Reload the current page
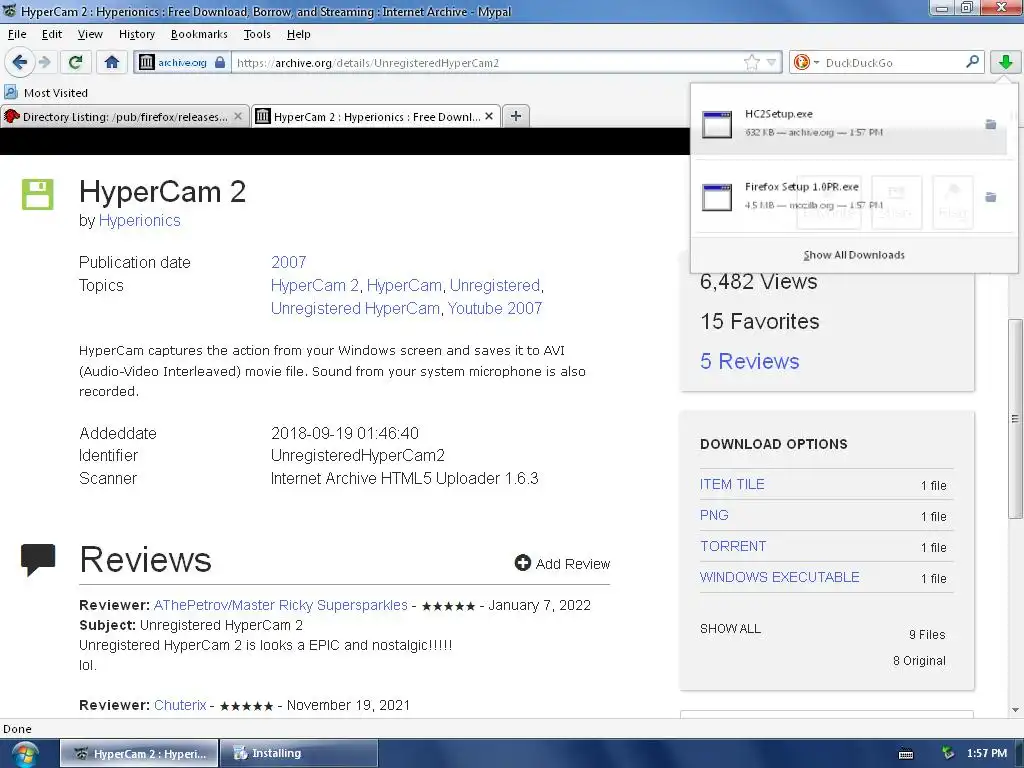The width and height of the screenshot is (1024, 768). [x=75, y=63]
